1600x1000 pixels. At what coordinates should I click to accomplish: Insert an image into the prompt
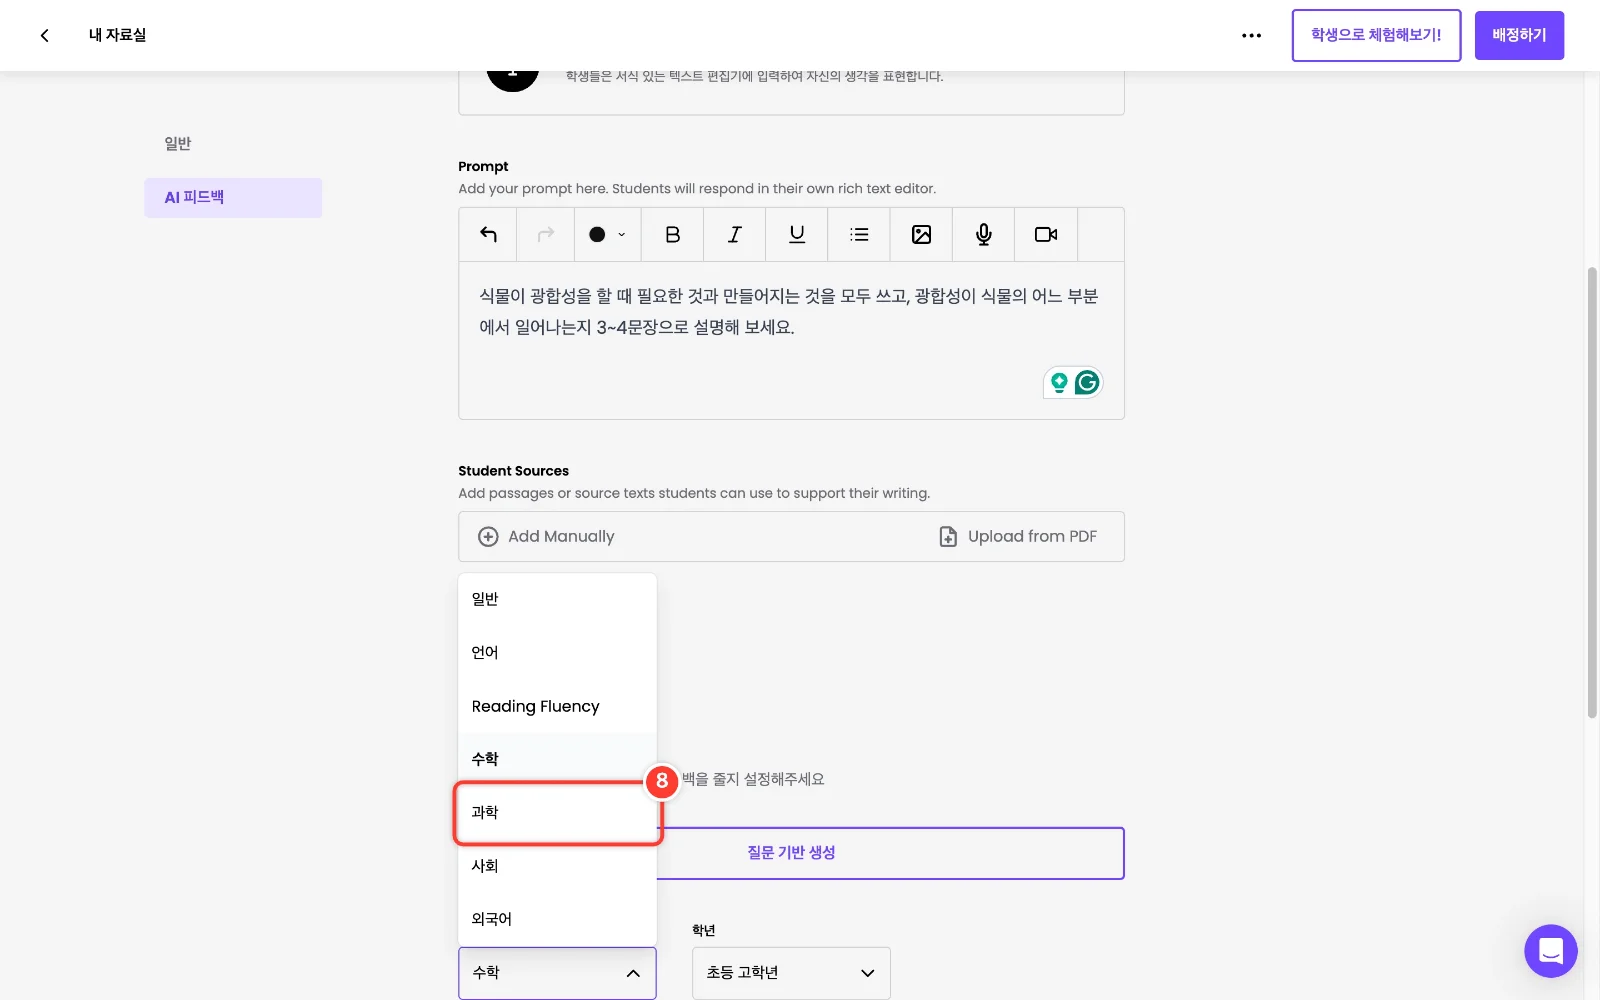pyautogui.click(x=921, y=234)
